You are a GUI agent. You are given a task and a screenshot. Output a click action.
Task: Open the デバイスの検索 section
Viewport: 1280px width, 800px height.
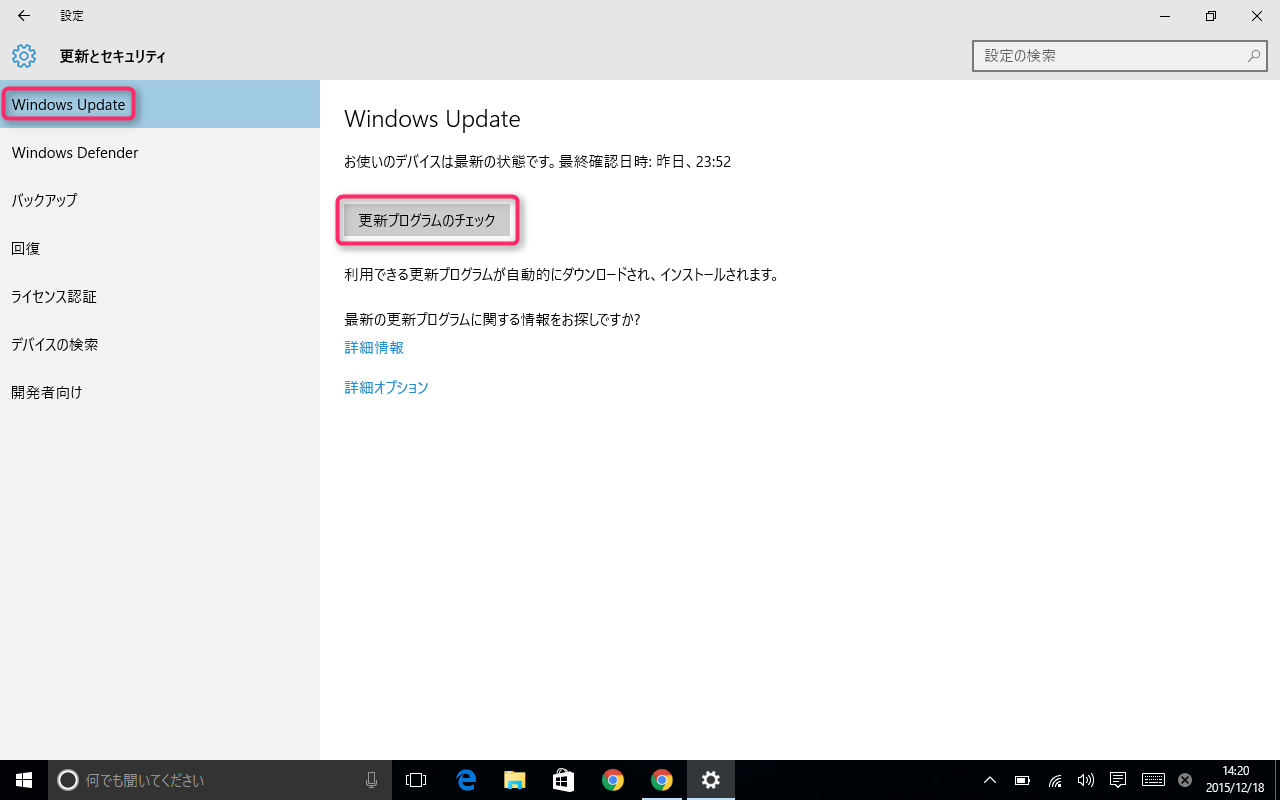coord(160,344)
